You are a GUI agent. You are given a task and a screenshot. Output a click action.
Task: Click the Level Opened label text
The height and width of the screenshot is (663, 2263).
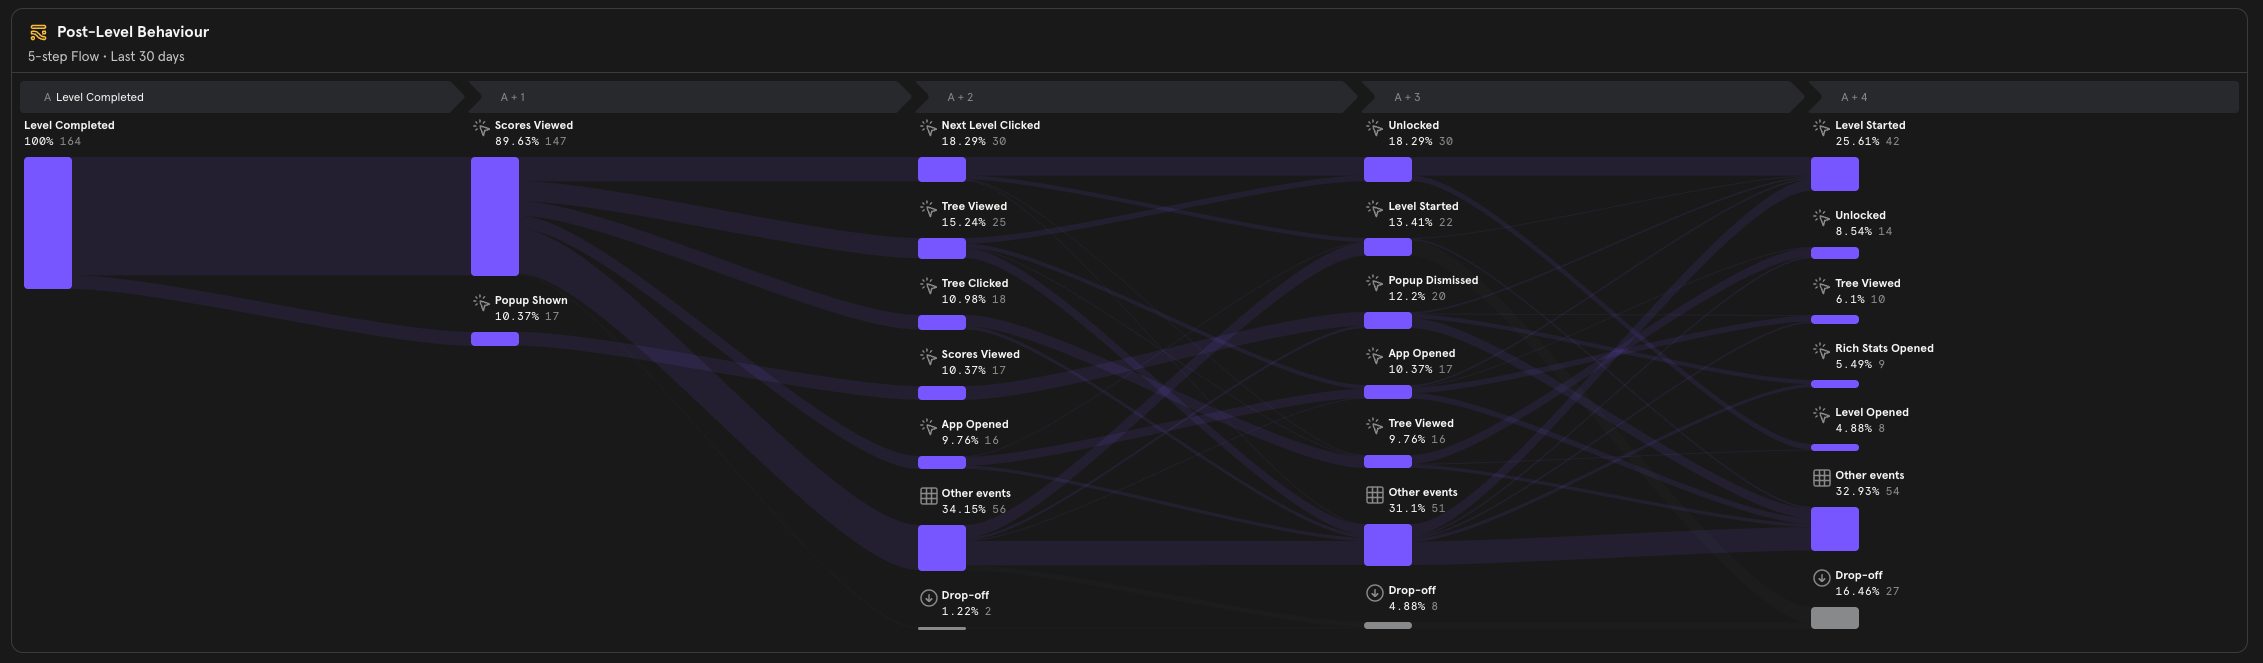click(1871, 412)
